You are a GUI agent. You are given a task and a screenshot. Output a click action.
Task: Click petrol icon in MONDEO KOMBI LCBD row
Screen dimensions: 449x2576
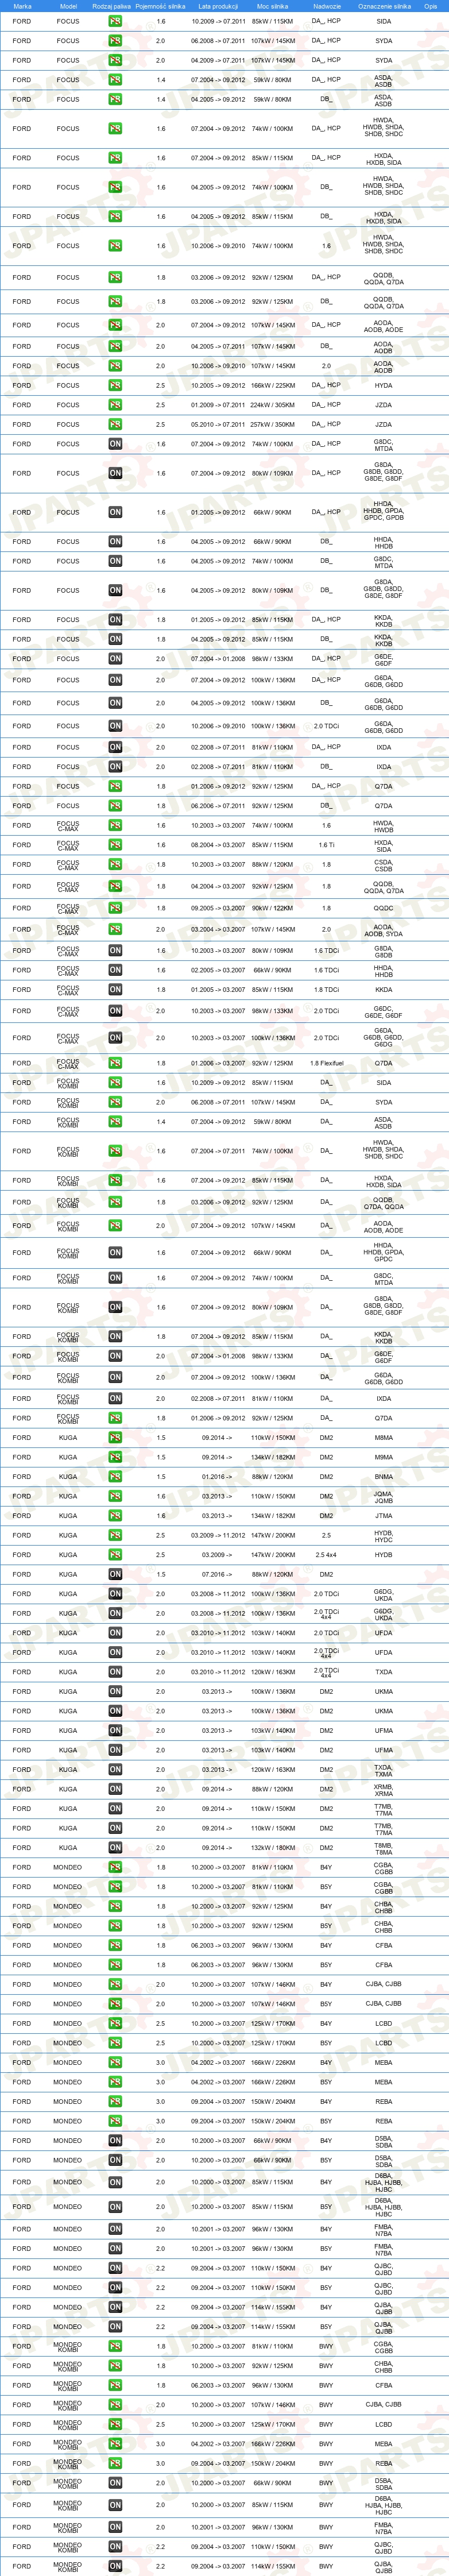click(x=115, y=2425)
